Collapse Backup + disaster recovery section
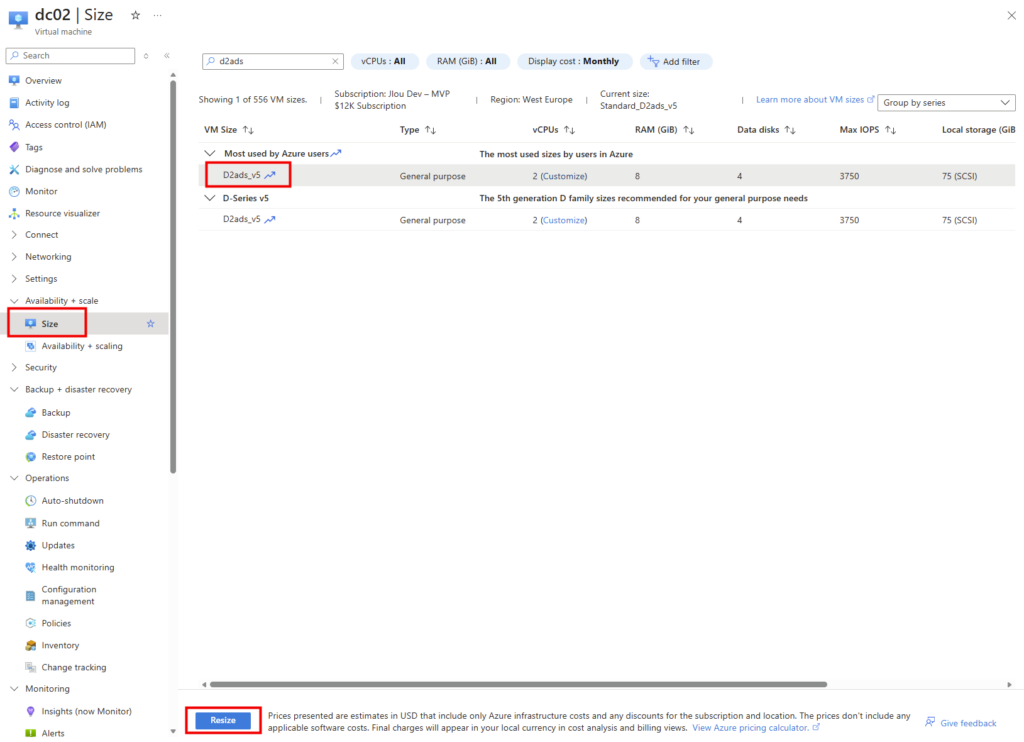This screenshot has width=1024, height=742. [14, 389]
